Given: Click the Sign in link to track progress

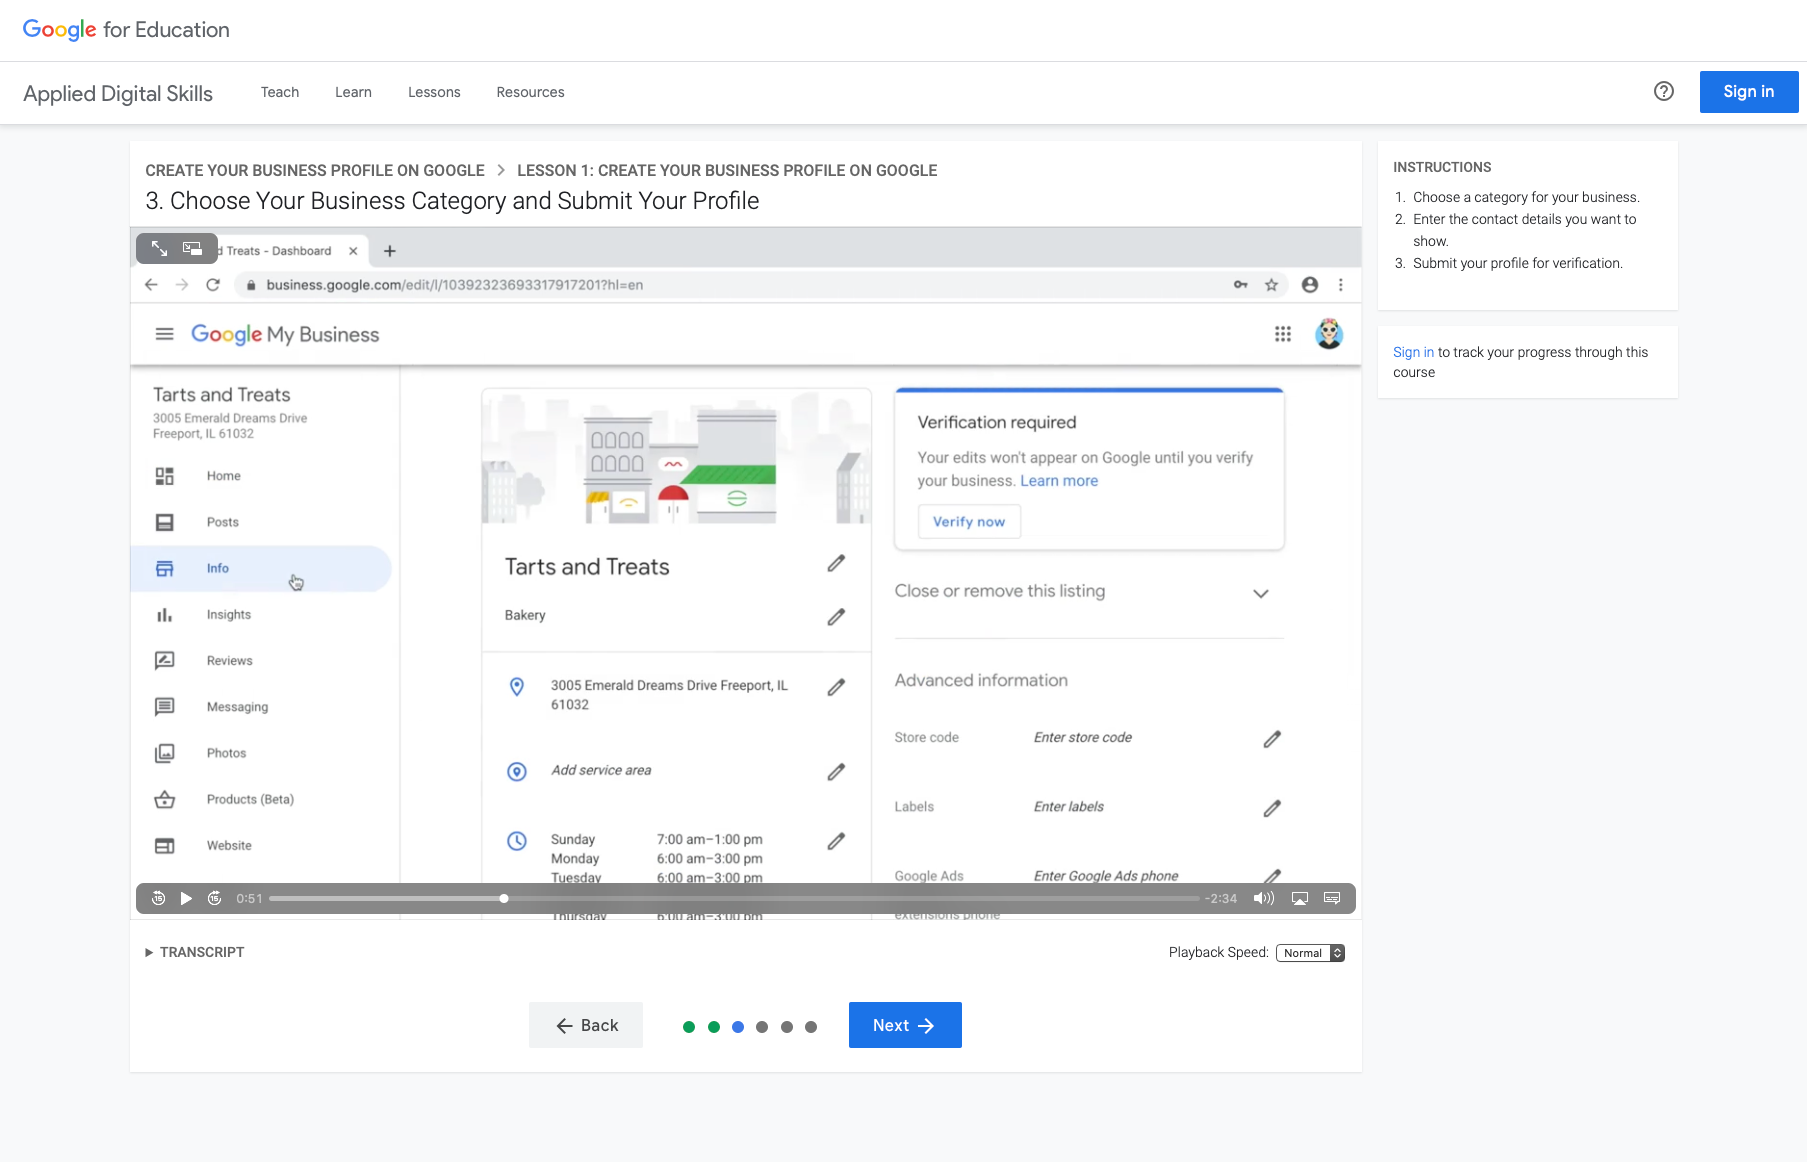Looking at the screenshot, I should pos(1413,352).
